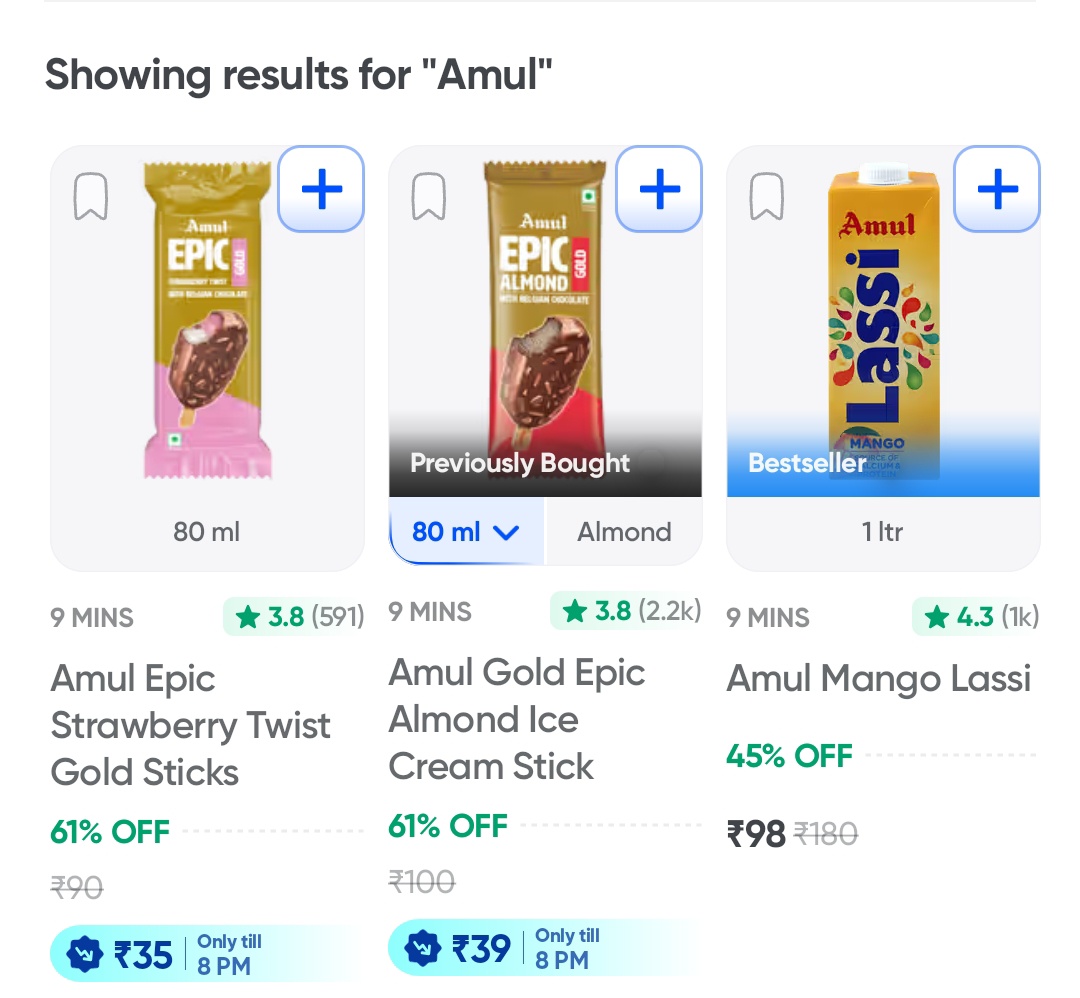Open Amul Gold Epic Almond Ice Cream title
1080x998 pixels.
tap(516, 720)
